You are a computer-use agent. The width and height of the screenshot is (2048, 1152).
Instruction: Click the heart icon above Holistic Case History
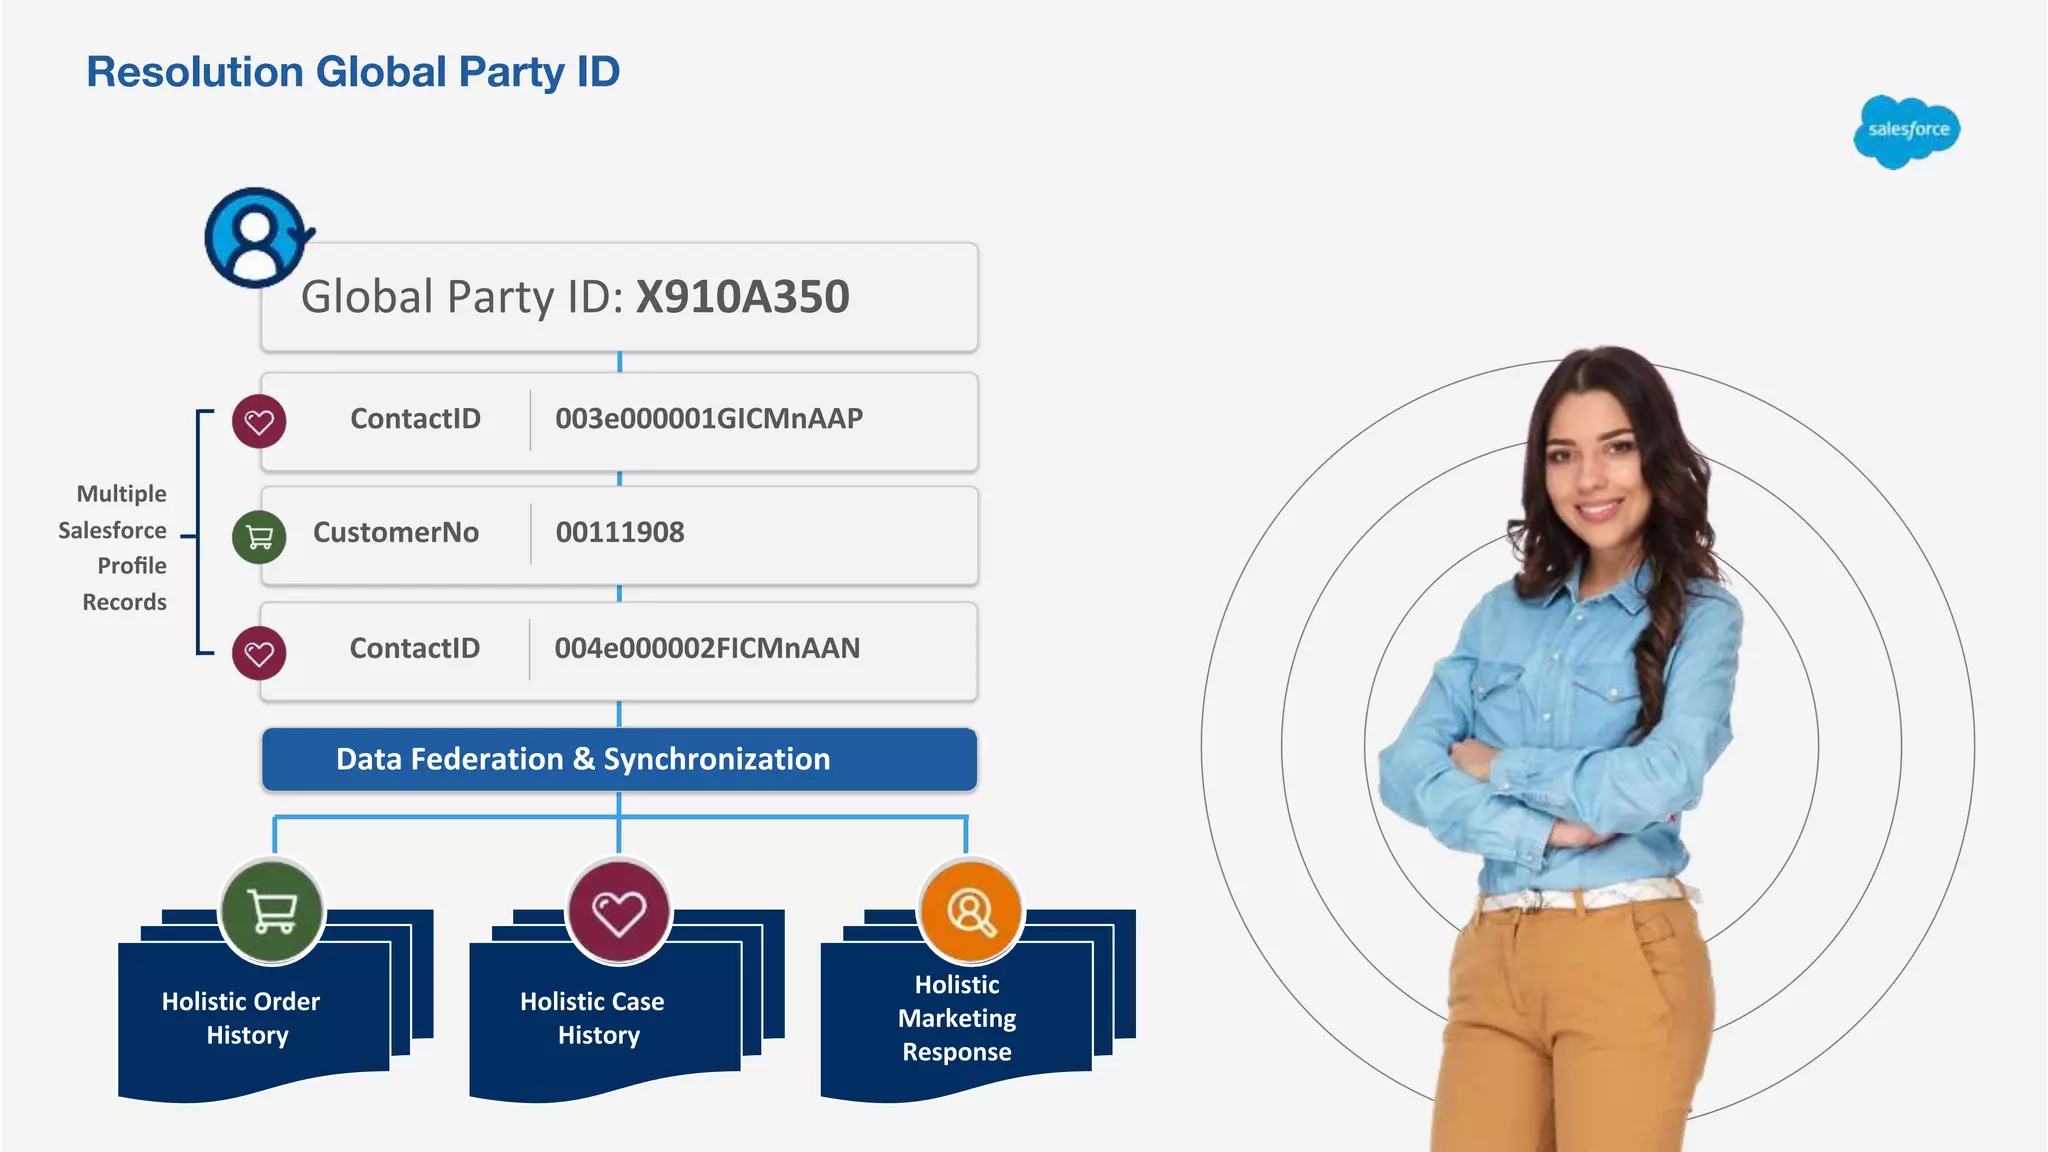pos(619,911)
